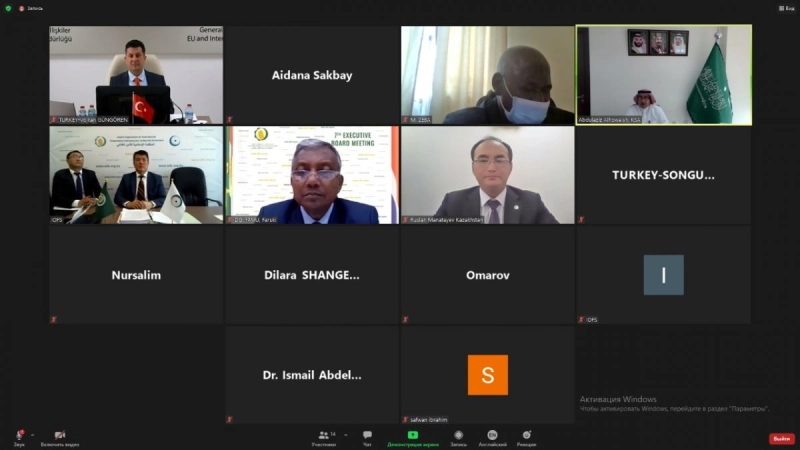This screenshot has height=450, width=800.
Task: Turn on camera with Включить видео
Action: coord(60,438)
